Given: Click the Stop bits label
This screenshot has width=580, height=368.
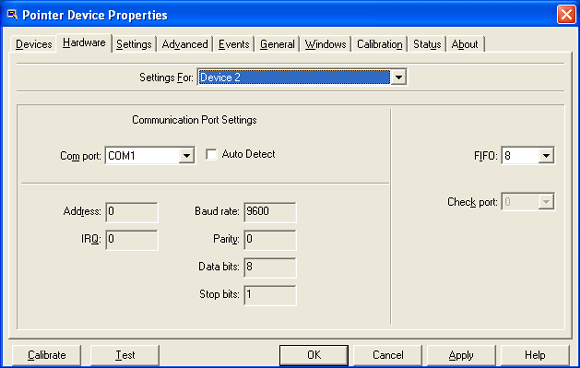Looking at the screenshot, I should pyautogui.click(x=219, y=294).
